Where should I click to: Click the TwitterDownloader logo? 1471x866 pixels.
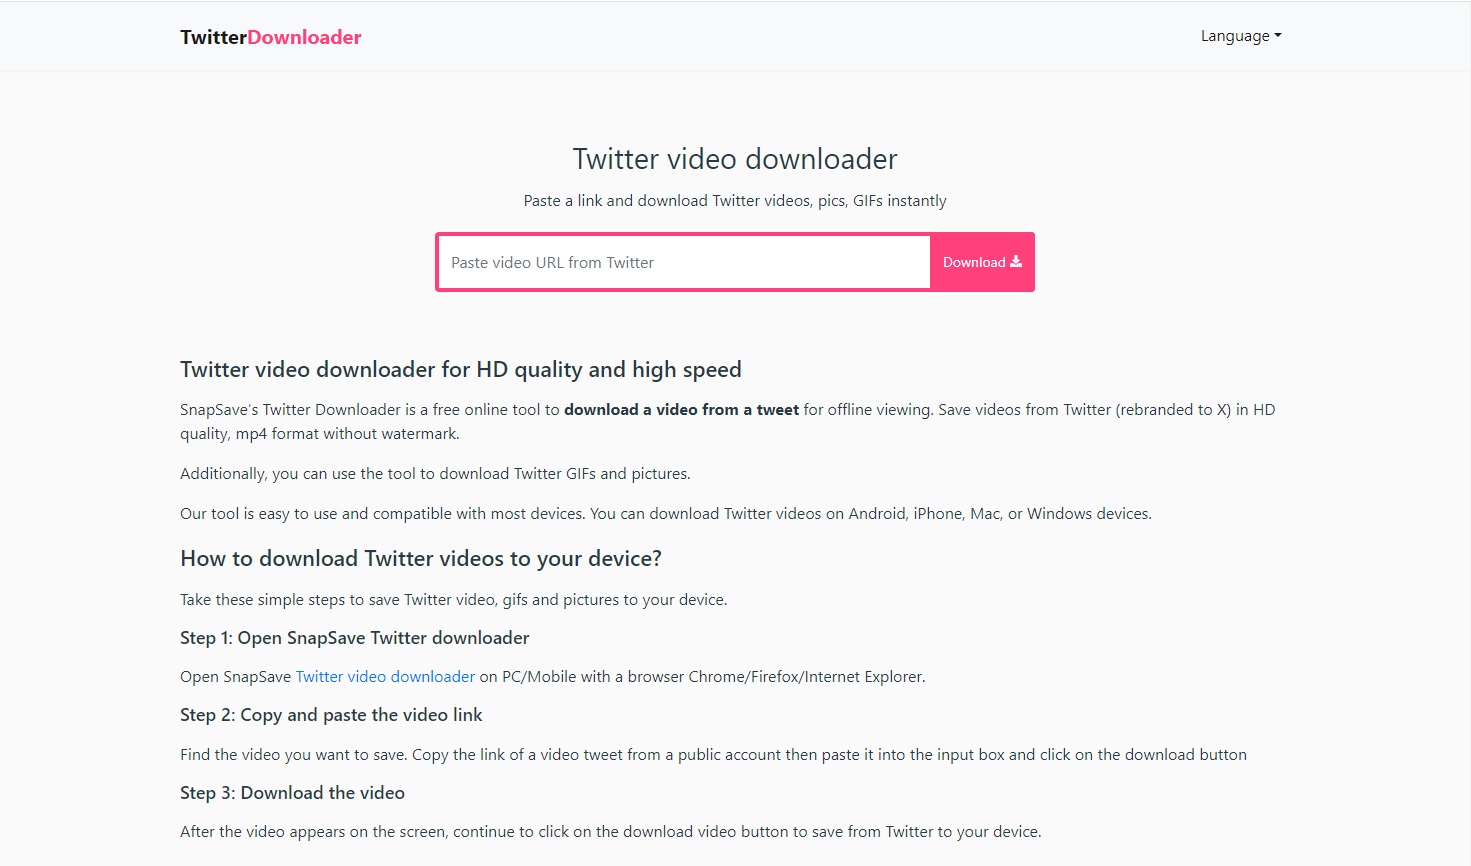point(271,37)
